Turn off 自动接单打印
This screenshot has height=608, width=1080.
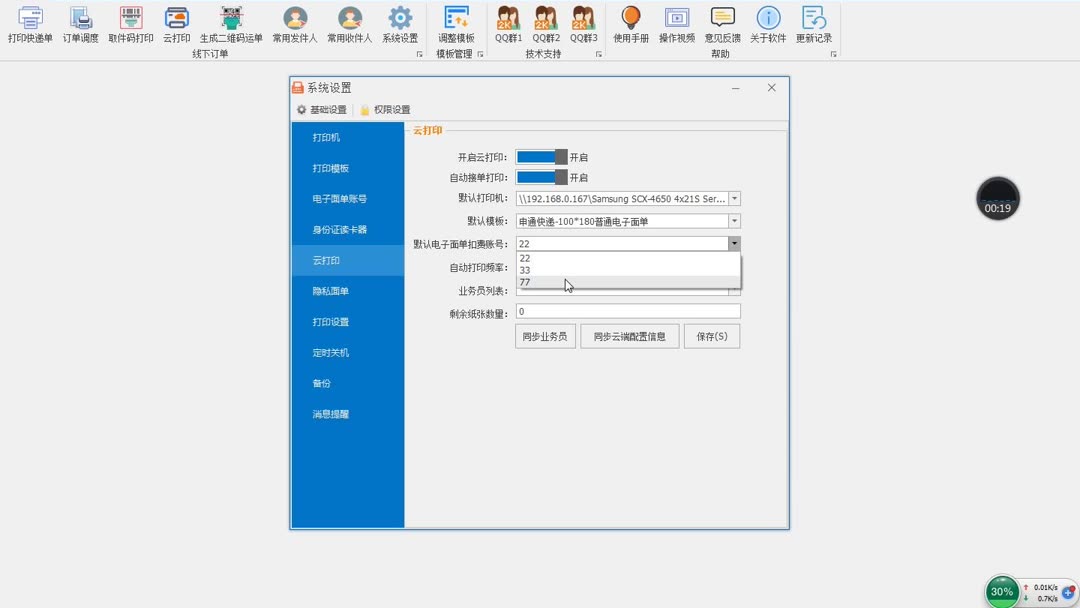544,177
